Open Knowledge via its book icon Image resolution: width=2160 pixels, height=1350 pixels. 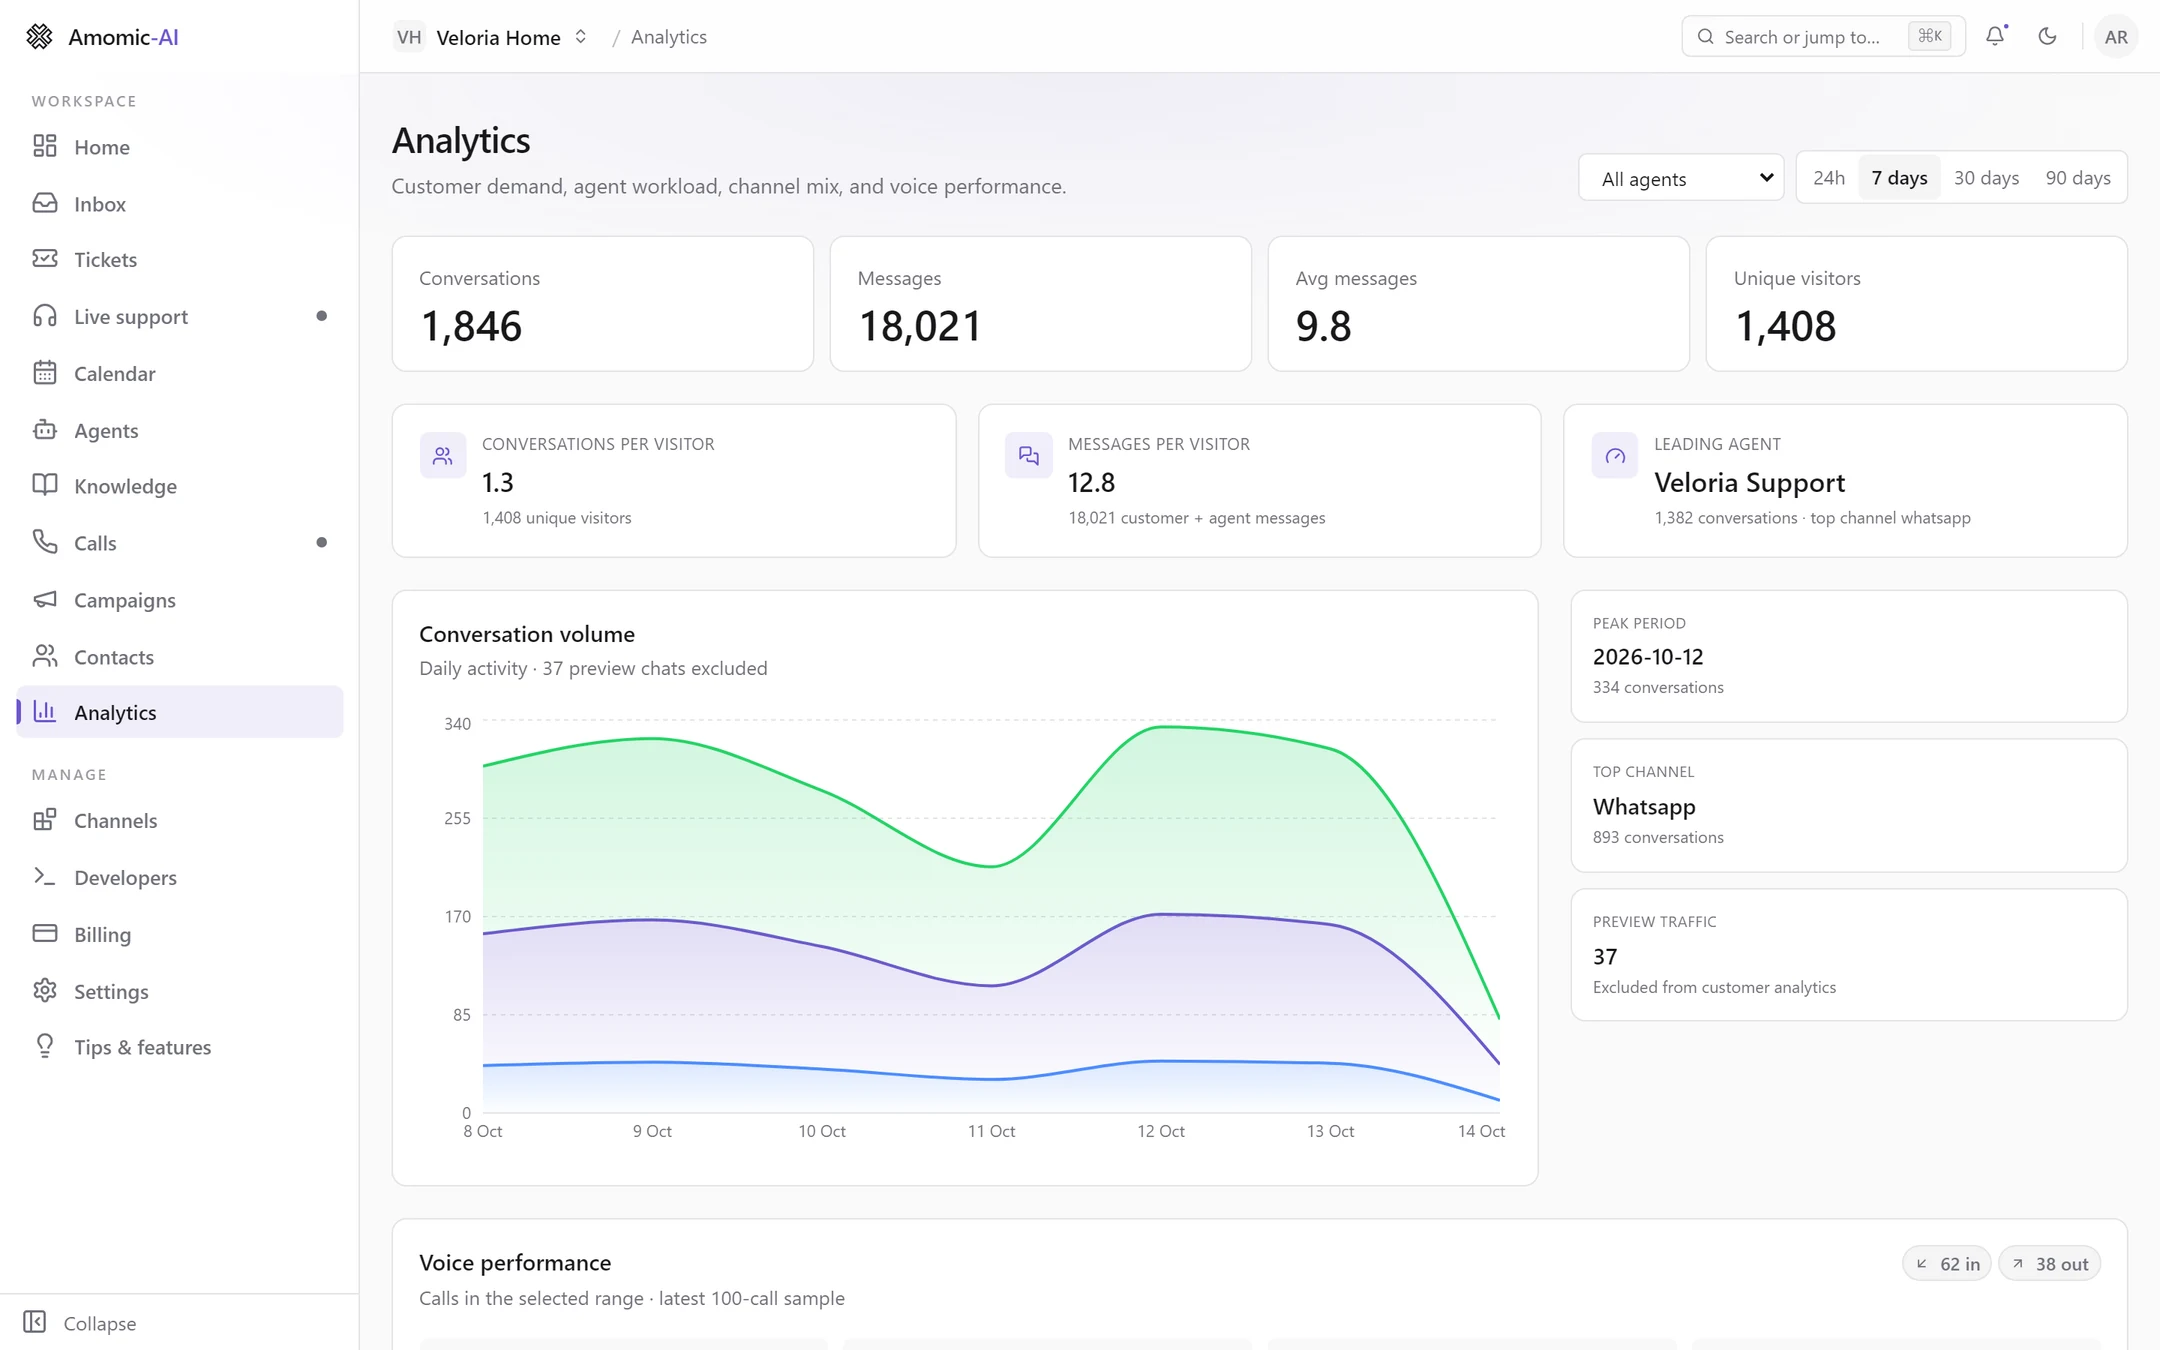point(45,485)
